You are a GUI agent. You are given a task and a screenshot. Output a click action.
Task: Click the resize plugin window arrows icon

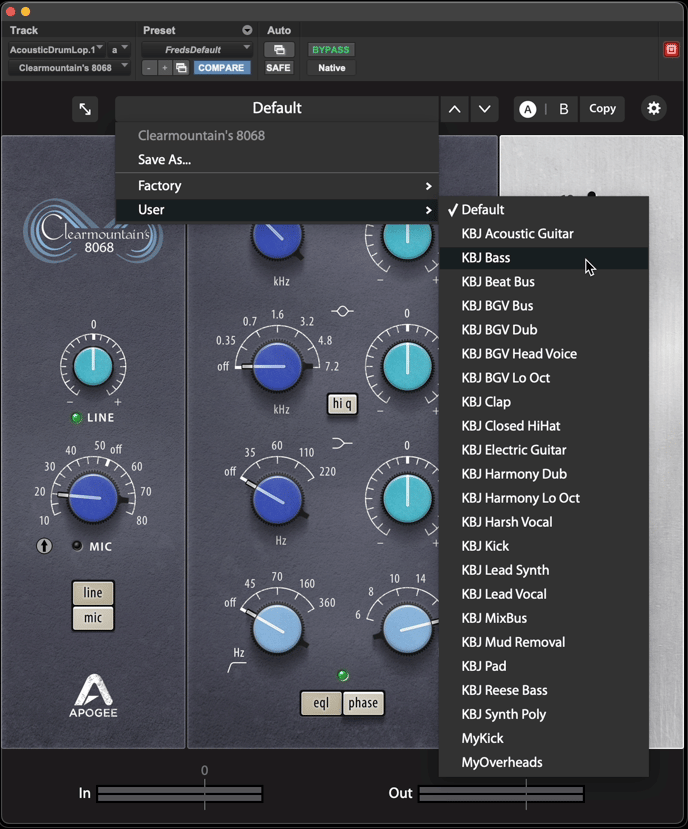point(85,109)
